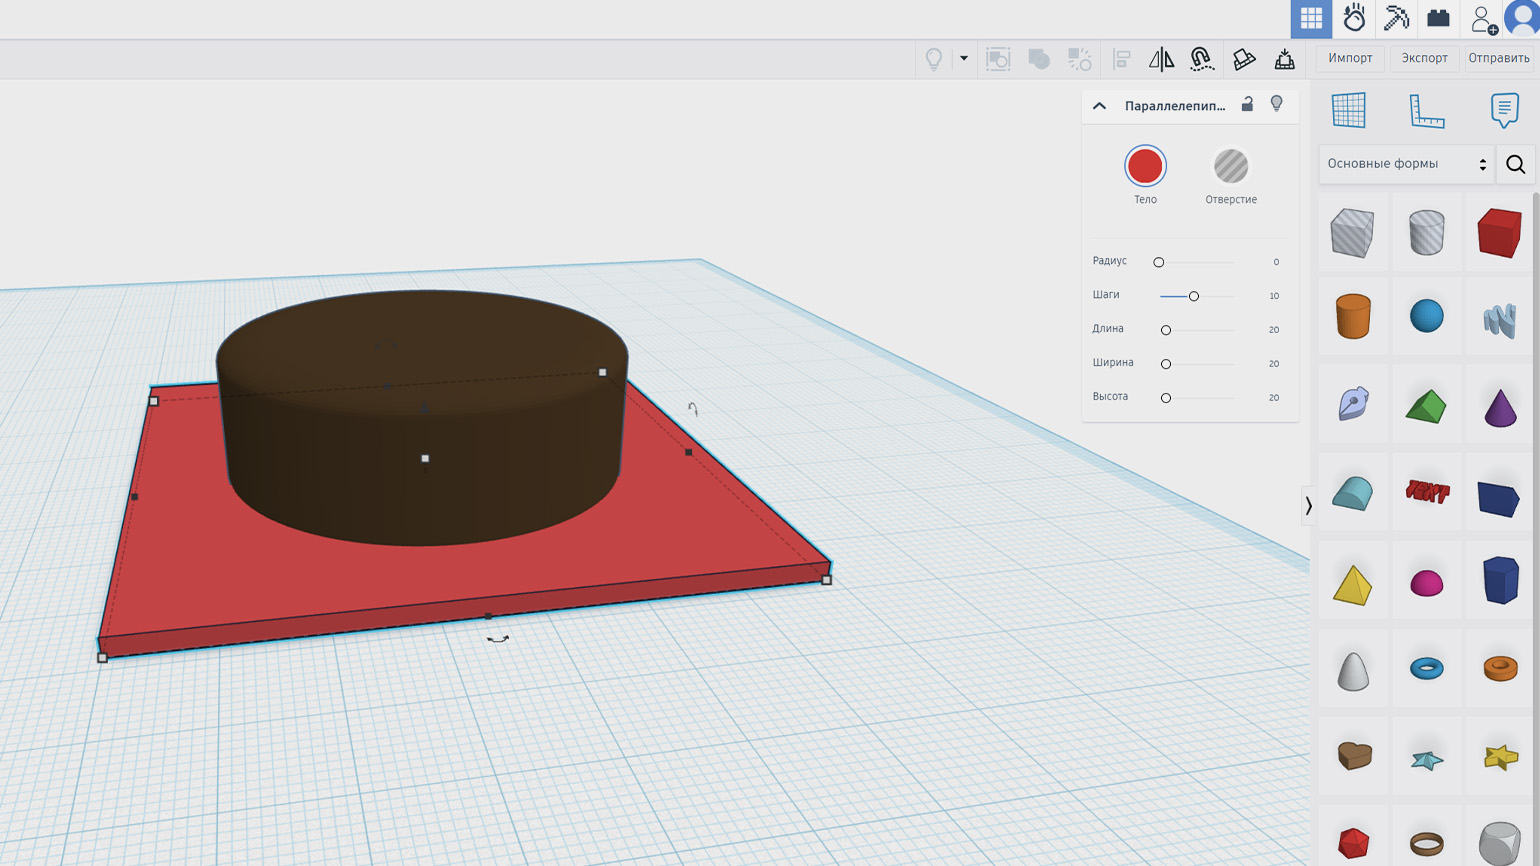
Task: Collapse the shapes sidebar with arrow
Action: [1308, 506]
